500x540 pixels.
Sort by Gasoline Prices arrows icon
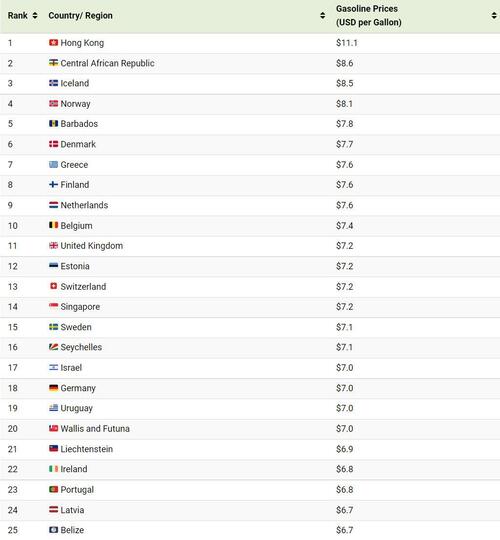tap(494, 15)
